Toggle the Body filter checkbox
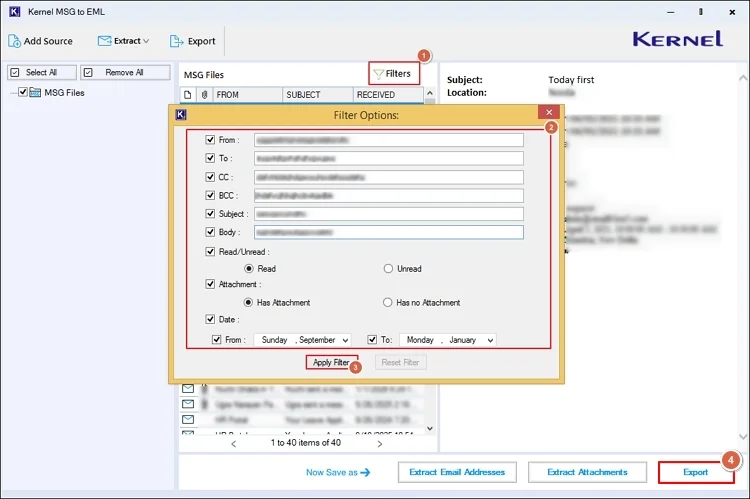Screen dimensions: 750x499 pyautogui.click(x=210, y=232)
